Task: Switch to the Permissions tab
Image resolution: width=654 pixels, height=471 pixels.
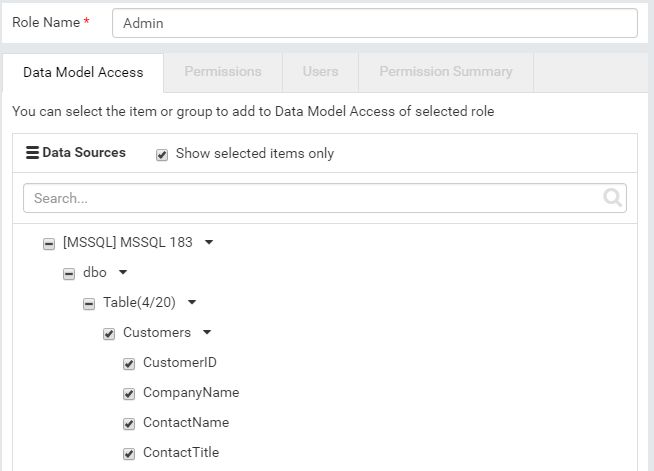Action: 223,72
